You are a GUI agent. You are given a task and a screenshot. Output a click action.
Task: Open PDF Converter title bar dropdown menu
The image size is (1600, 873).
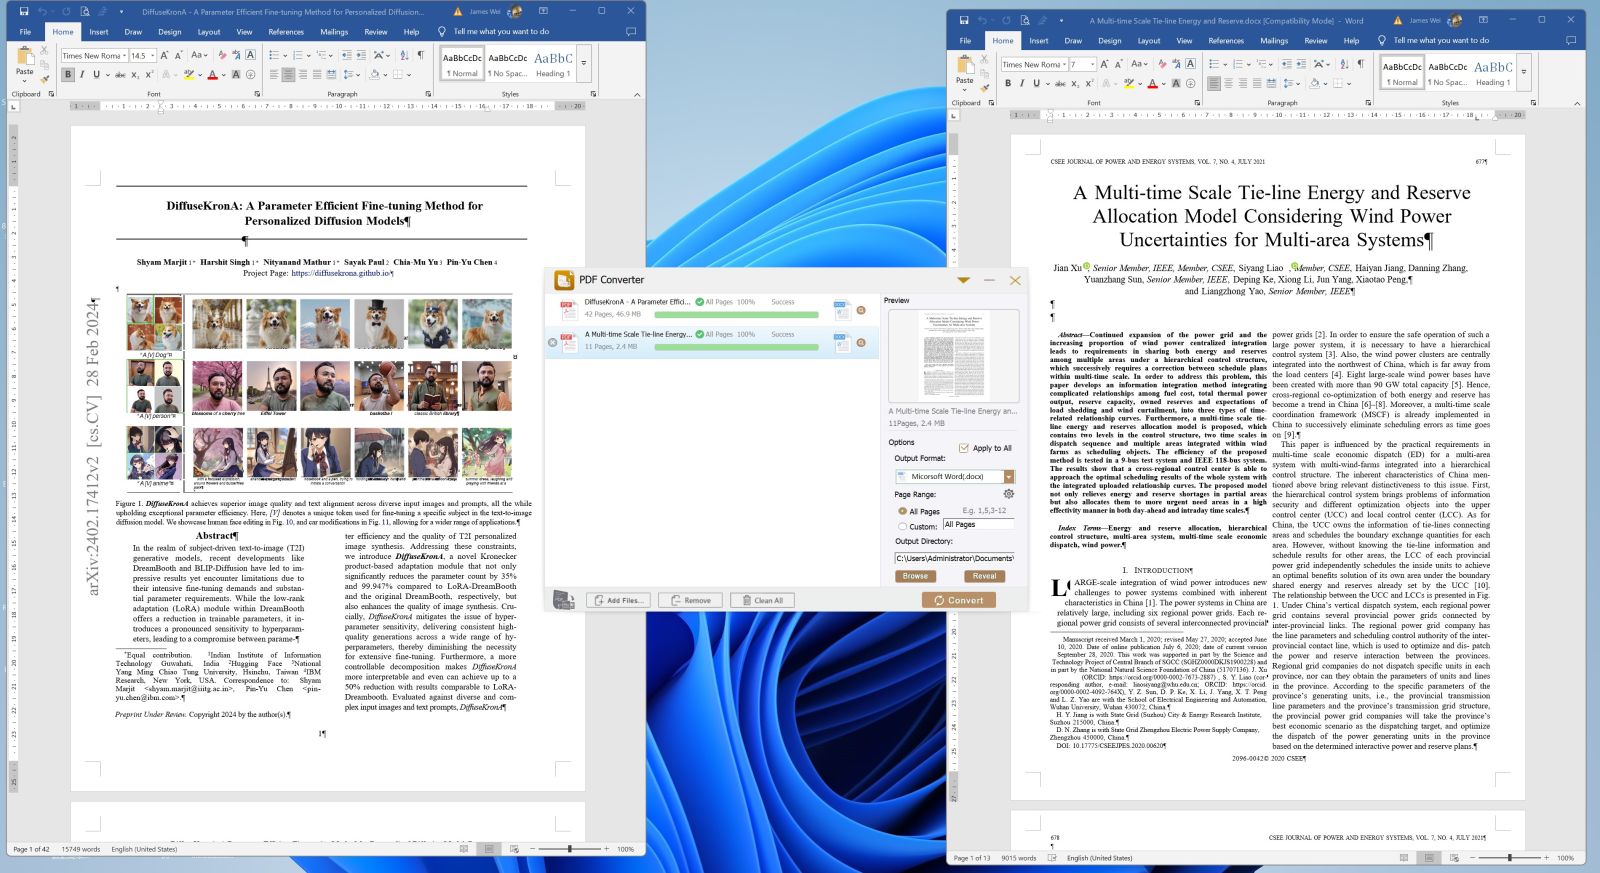(x=963, y=281)
